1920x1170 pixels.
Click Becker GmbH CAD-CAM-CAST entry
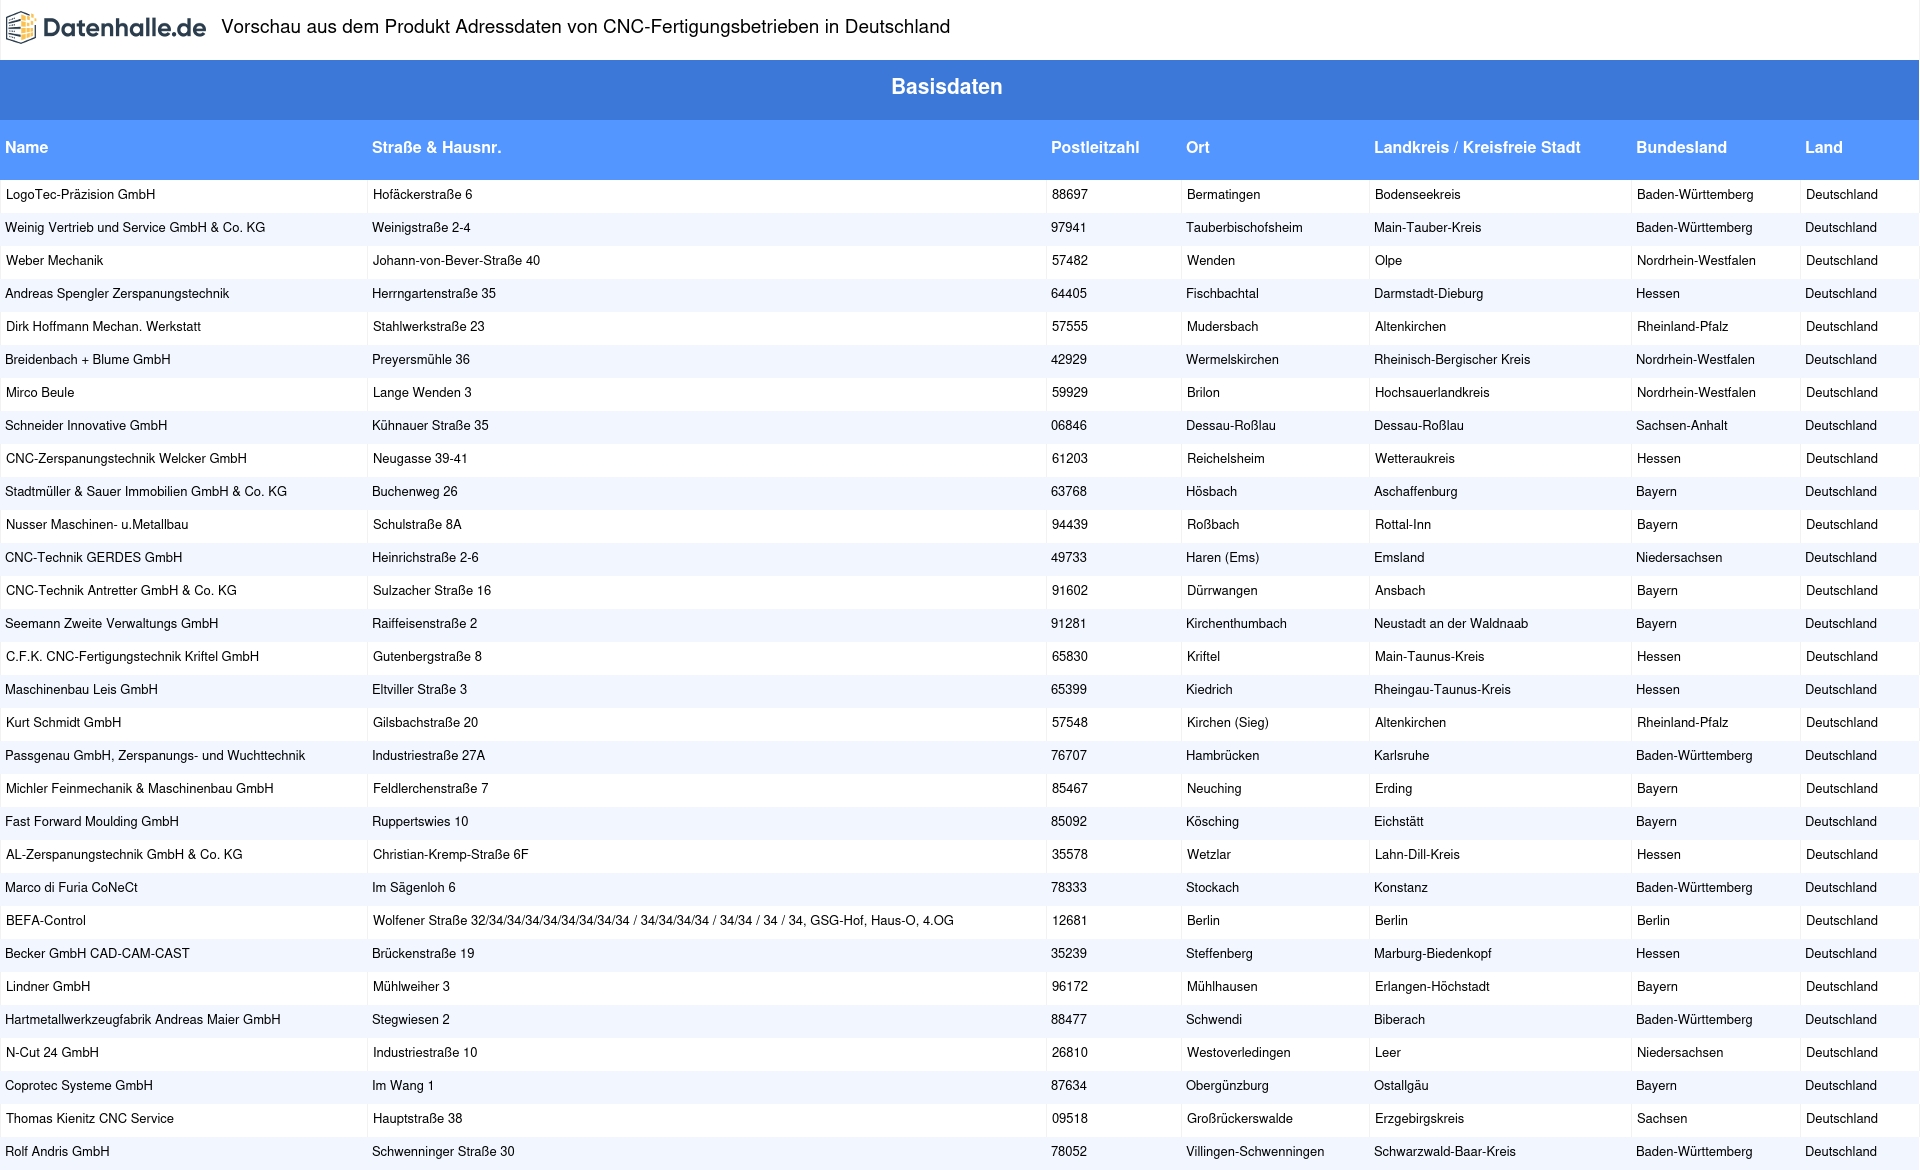[x=97, y=953]
